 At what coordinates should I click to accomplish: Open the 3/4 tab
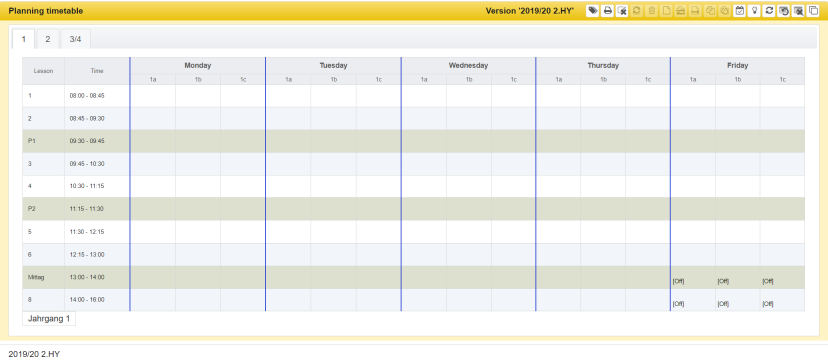point(76,39)
